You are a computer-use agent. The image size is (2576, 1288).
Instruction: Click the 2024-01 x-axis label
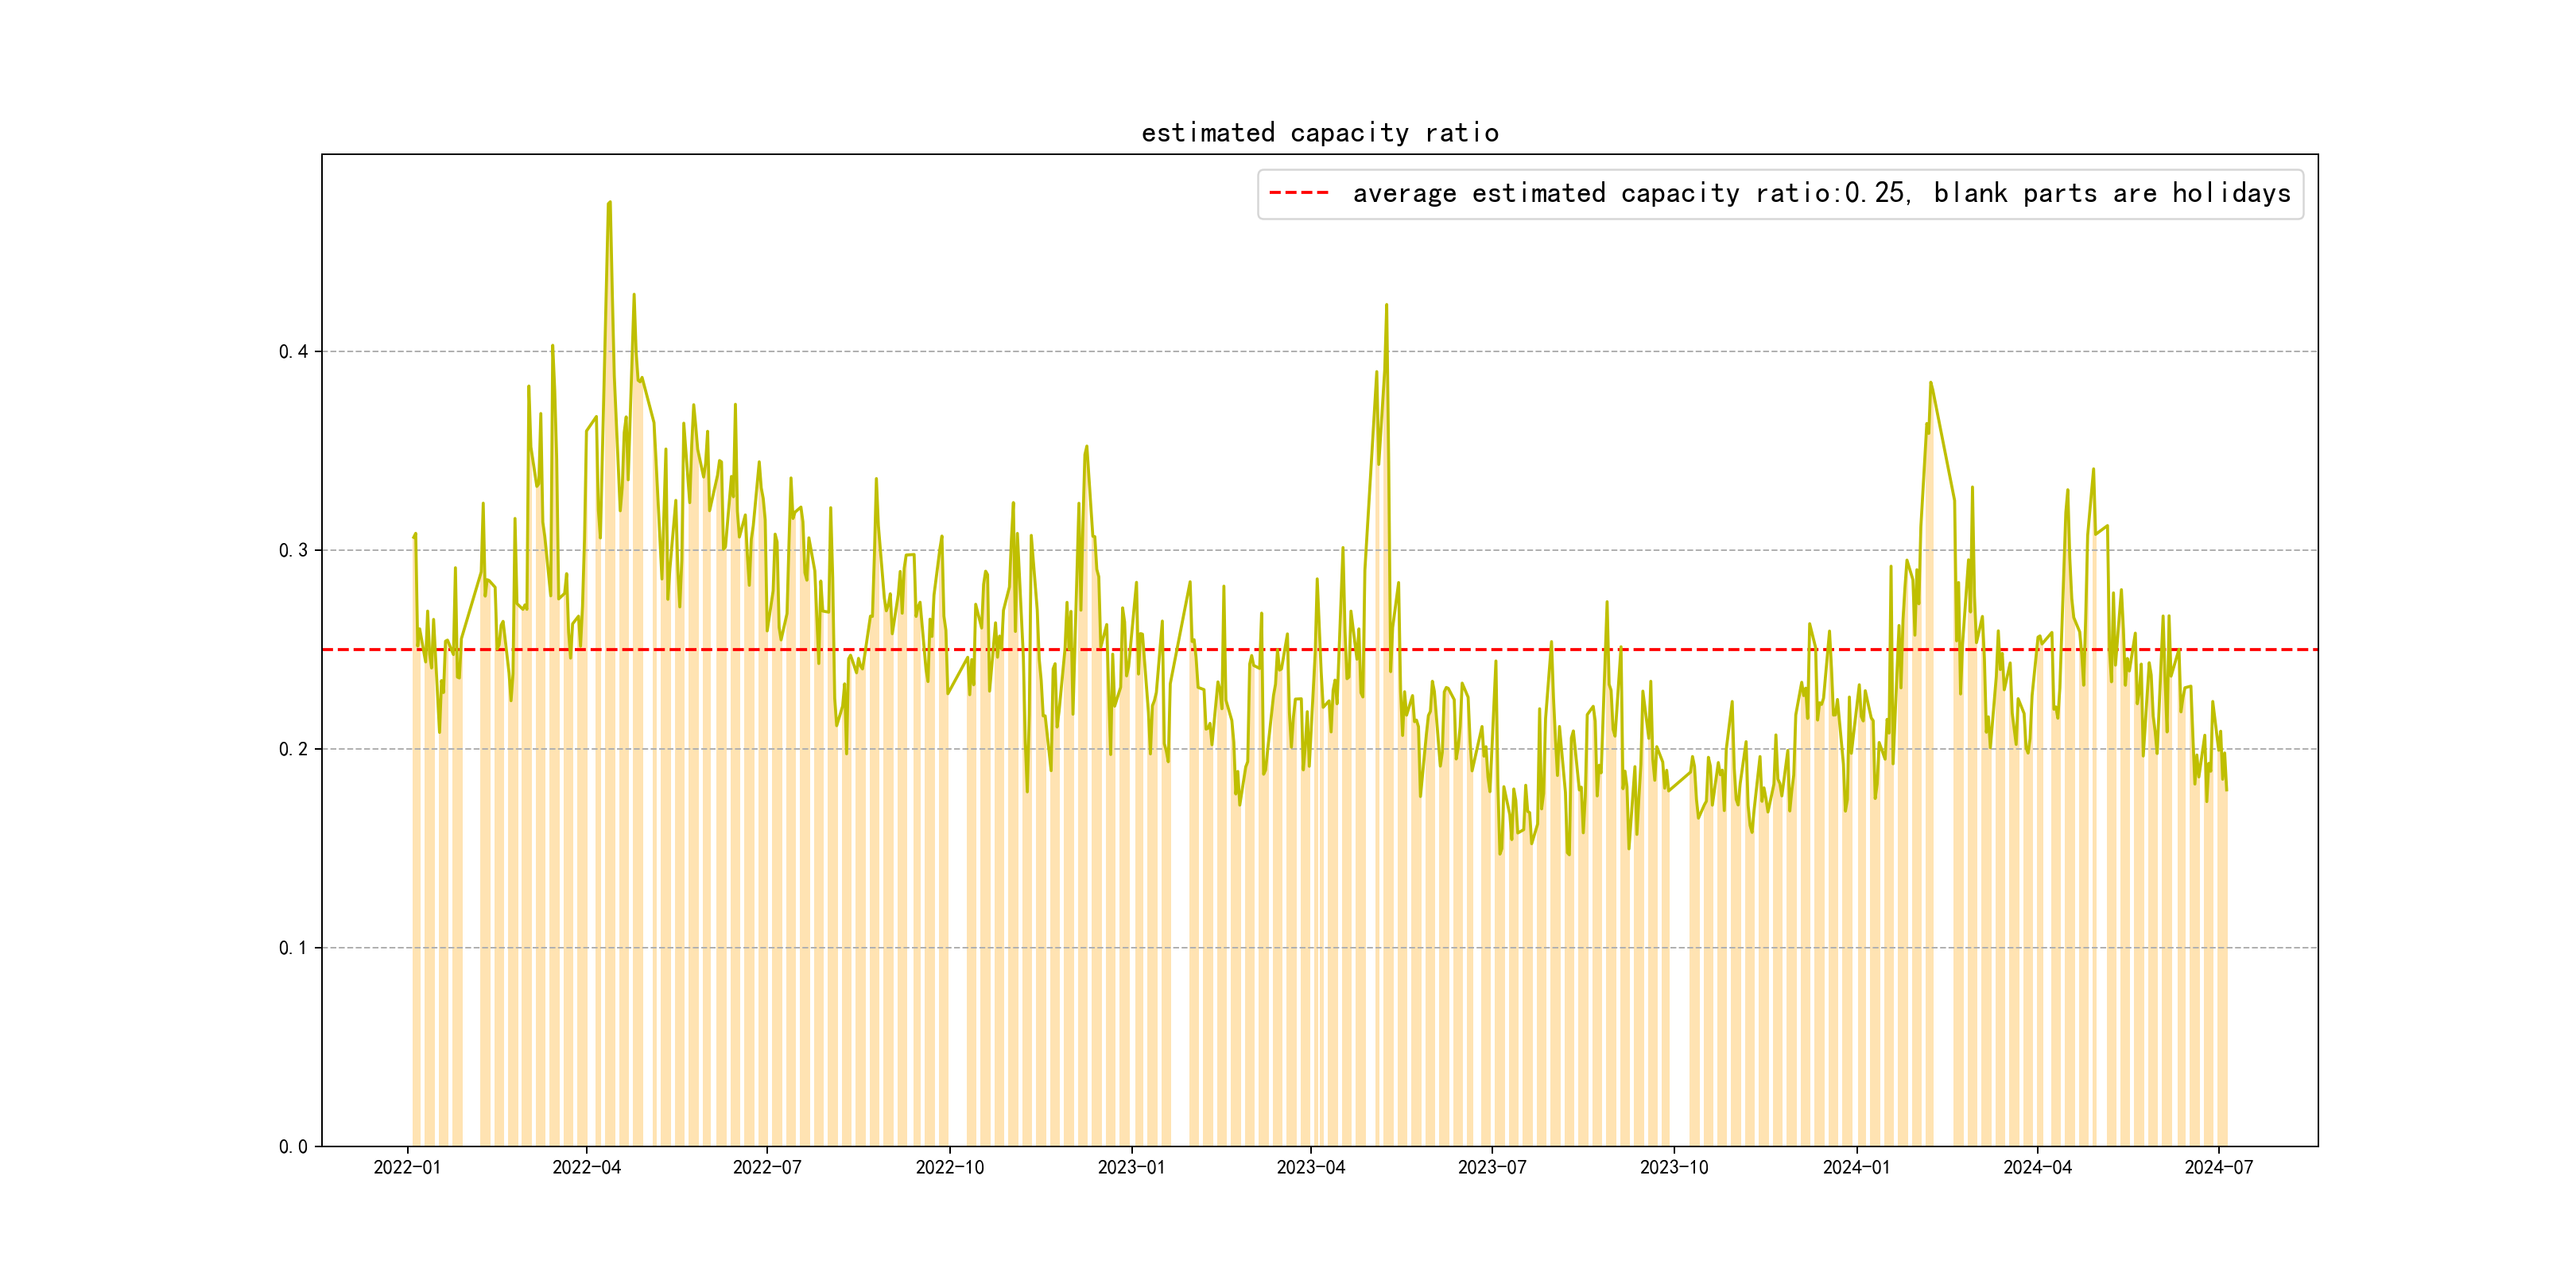click(1856, 1167)
